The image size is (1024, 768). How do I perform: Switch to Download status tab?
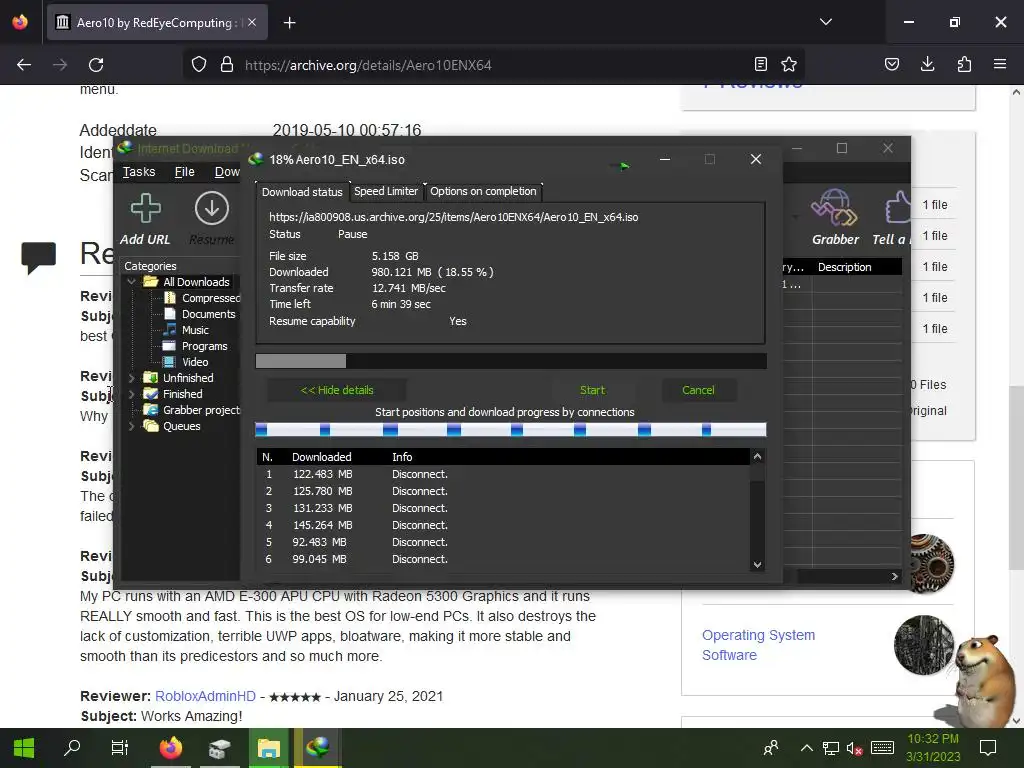pos(302,192)
